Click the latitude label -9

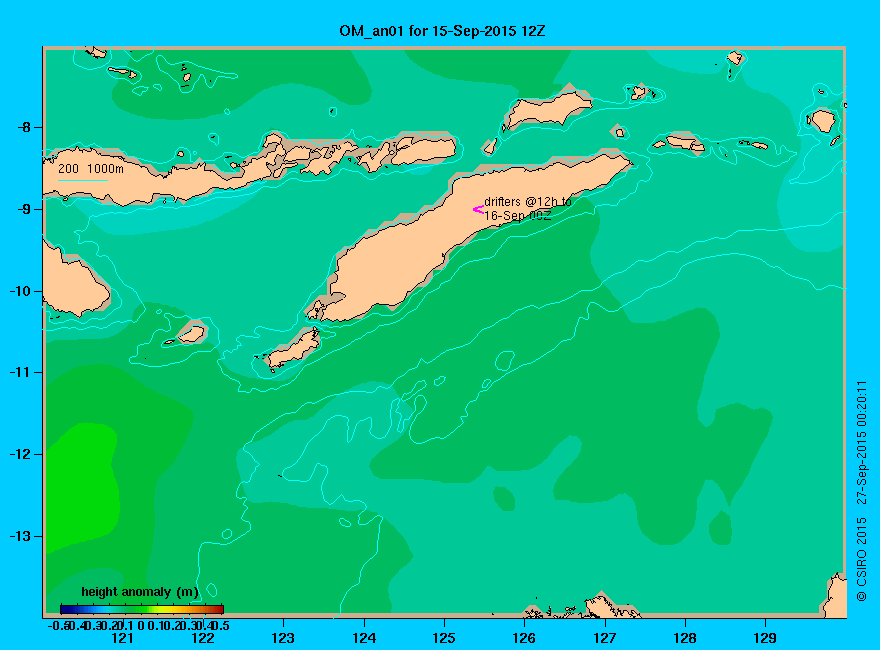(24, 209)
